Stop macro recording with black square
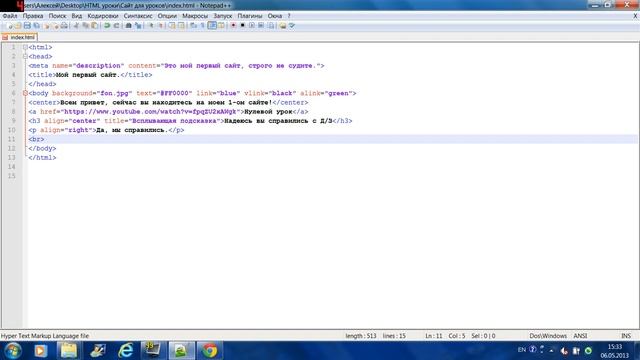This screenshot has width=640, height=360. pyautogui.click(x=242, y=26)
